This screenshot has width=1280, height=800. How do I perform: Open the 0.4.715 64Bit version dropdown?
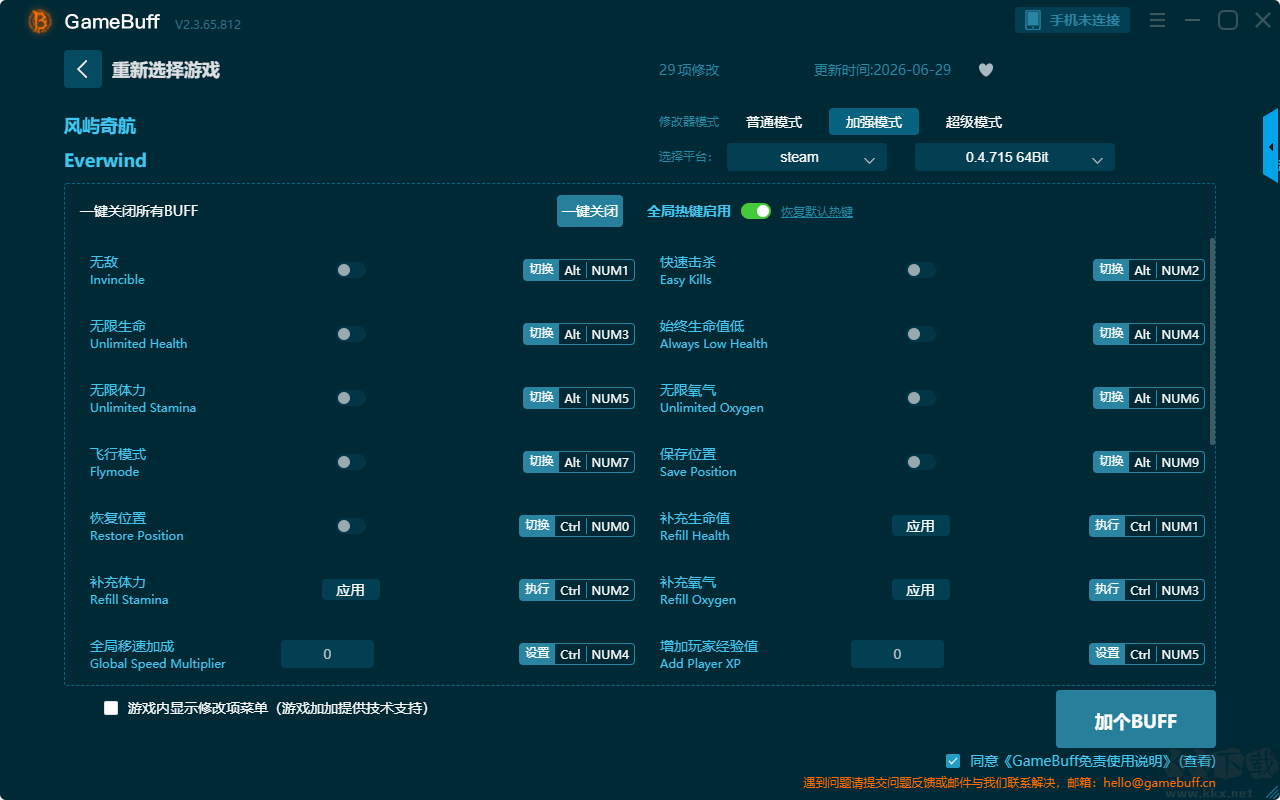coord(1015,157)
